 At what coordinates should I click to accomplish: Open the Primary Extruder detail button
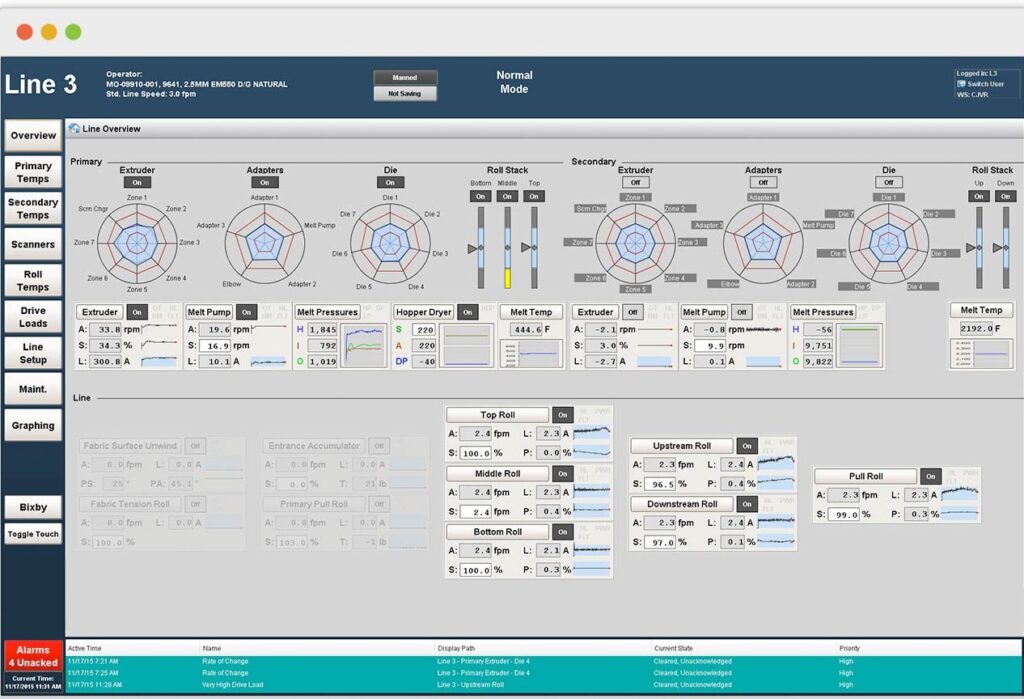click(x=100, y=312)
